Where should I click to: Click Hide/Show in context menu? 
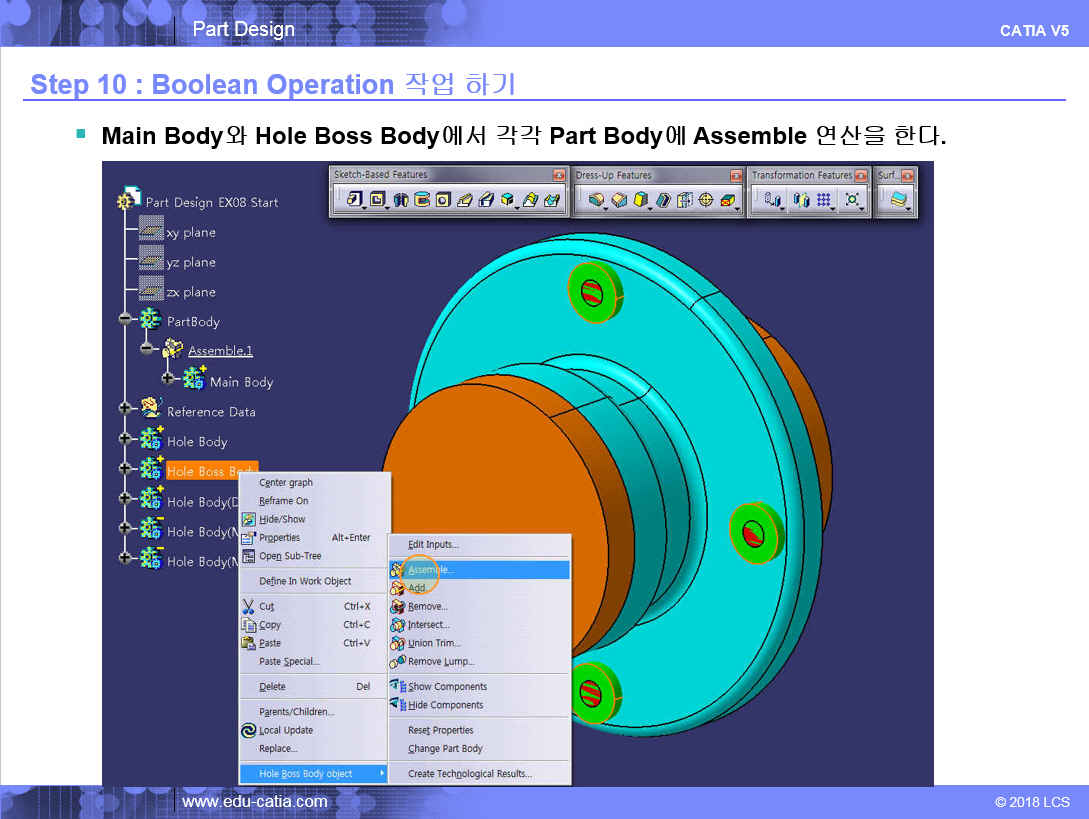(282, 519)
